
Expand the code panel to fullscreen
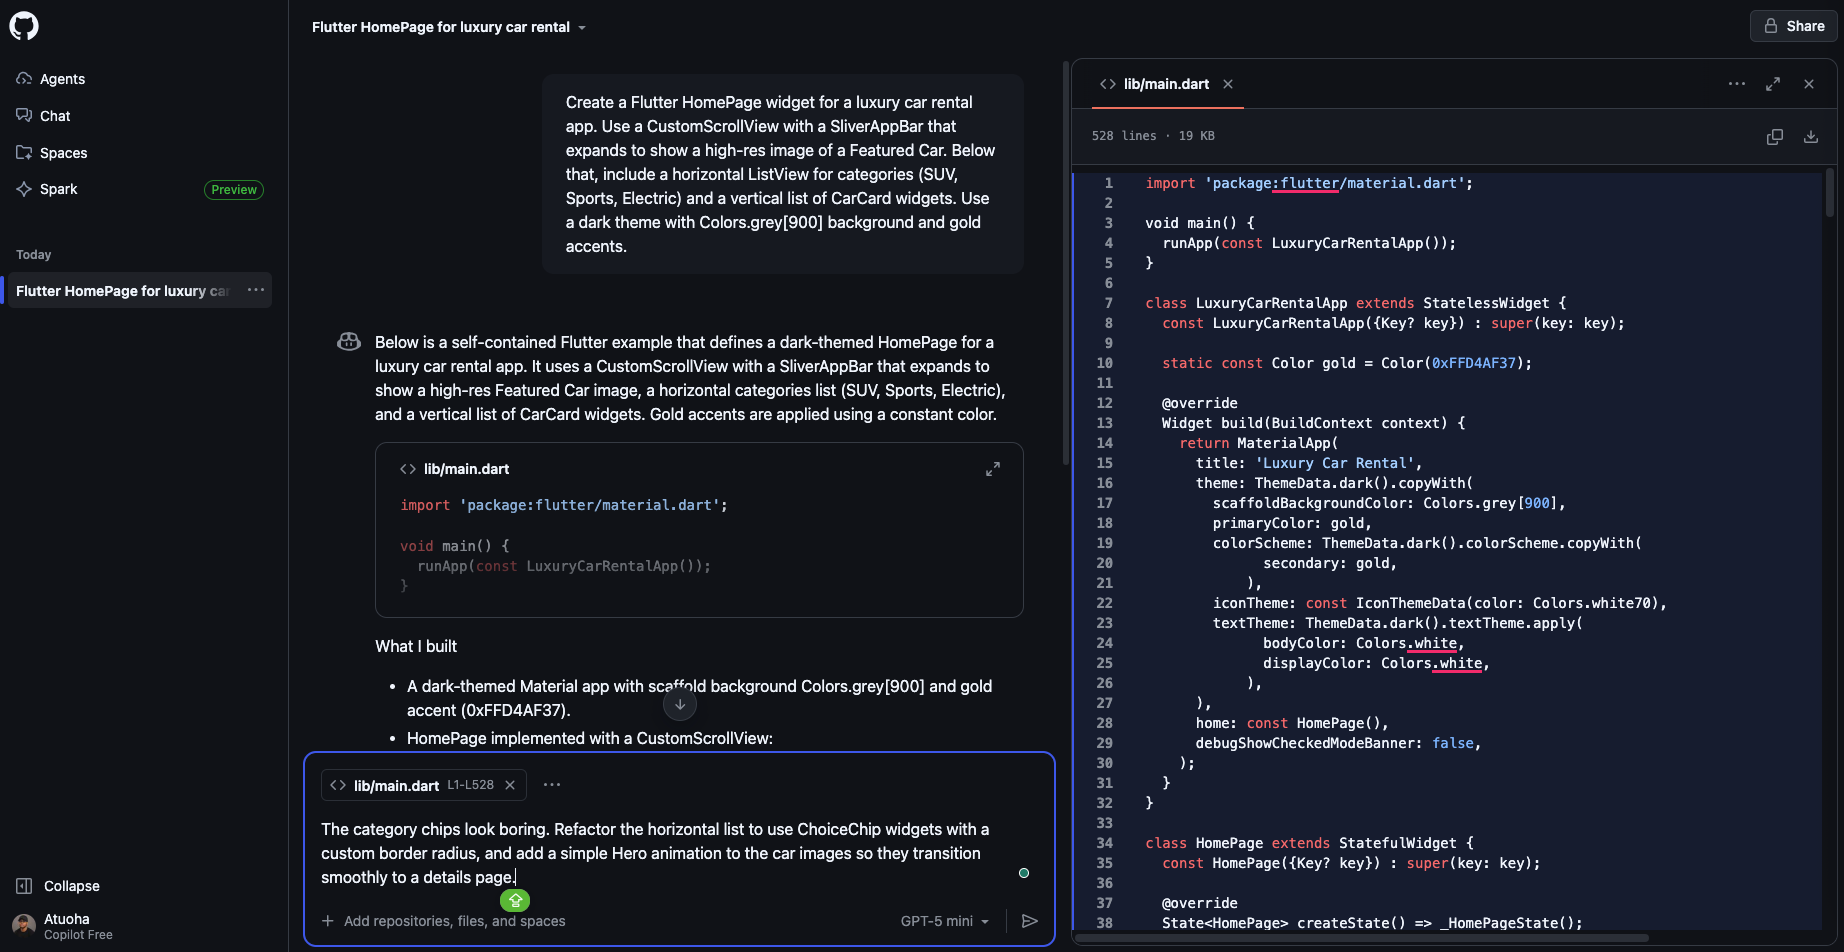coord(1772,84)
